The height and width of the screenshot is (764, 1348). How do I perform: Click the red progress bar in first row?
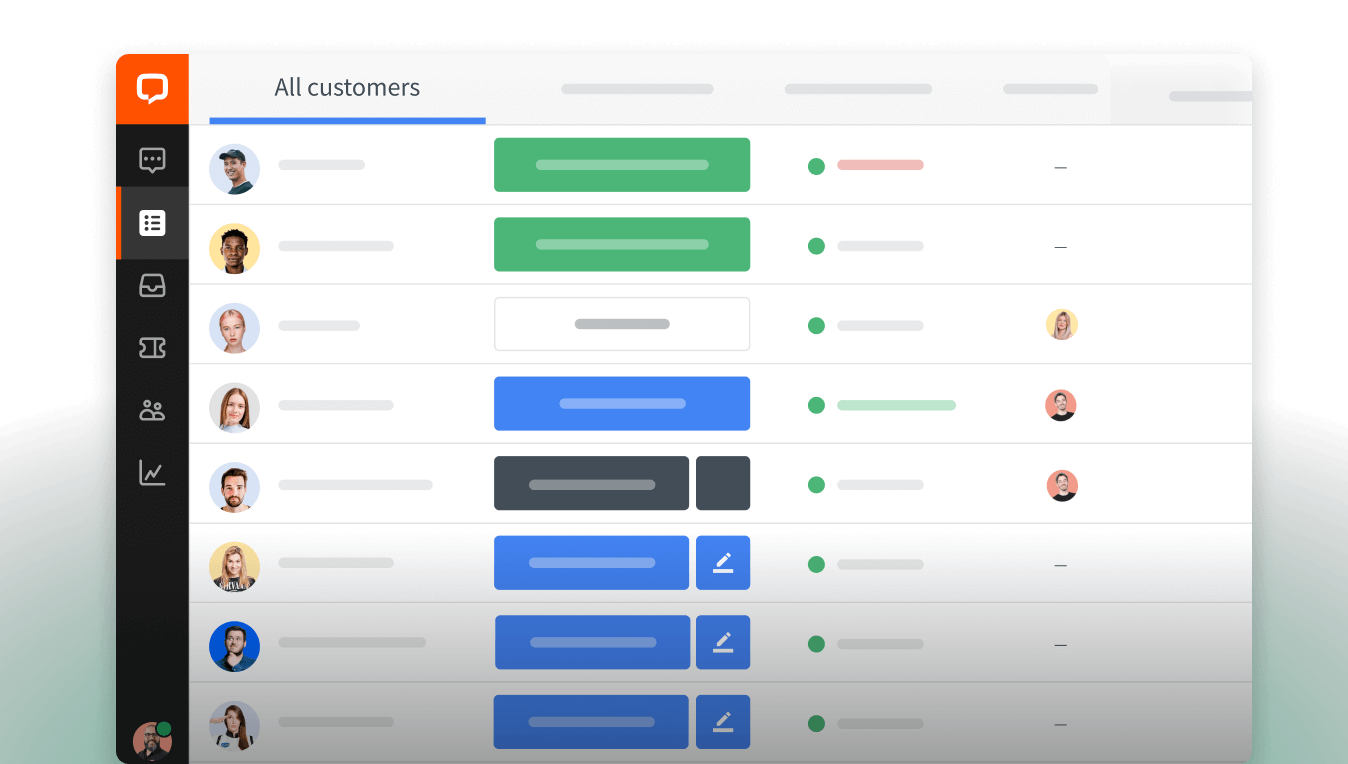[x=880, y=166]
